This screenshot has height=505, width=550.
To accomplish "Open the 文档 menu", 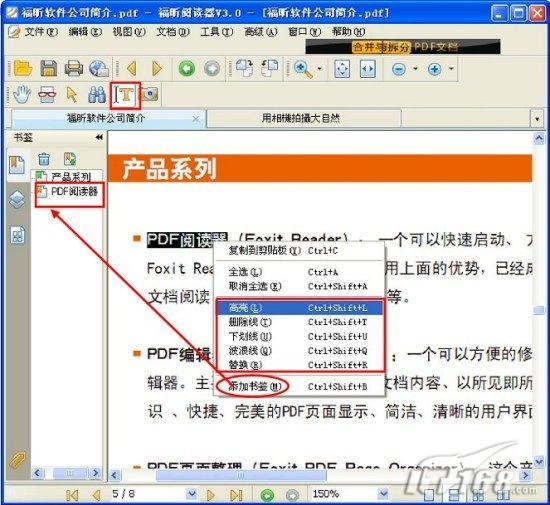I will coord(173,32).
